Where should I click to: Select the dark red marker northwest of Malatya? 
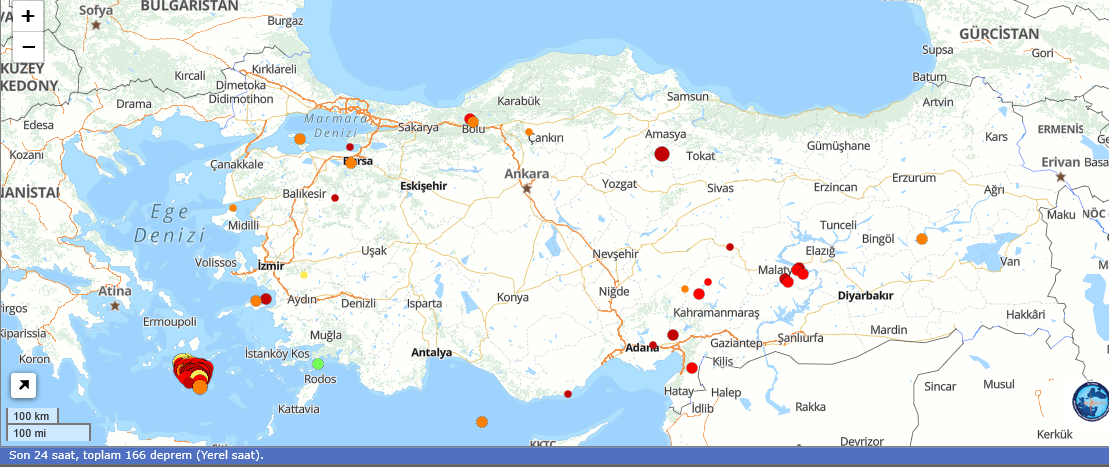pos(730,247)
